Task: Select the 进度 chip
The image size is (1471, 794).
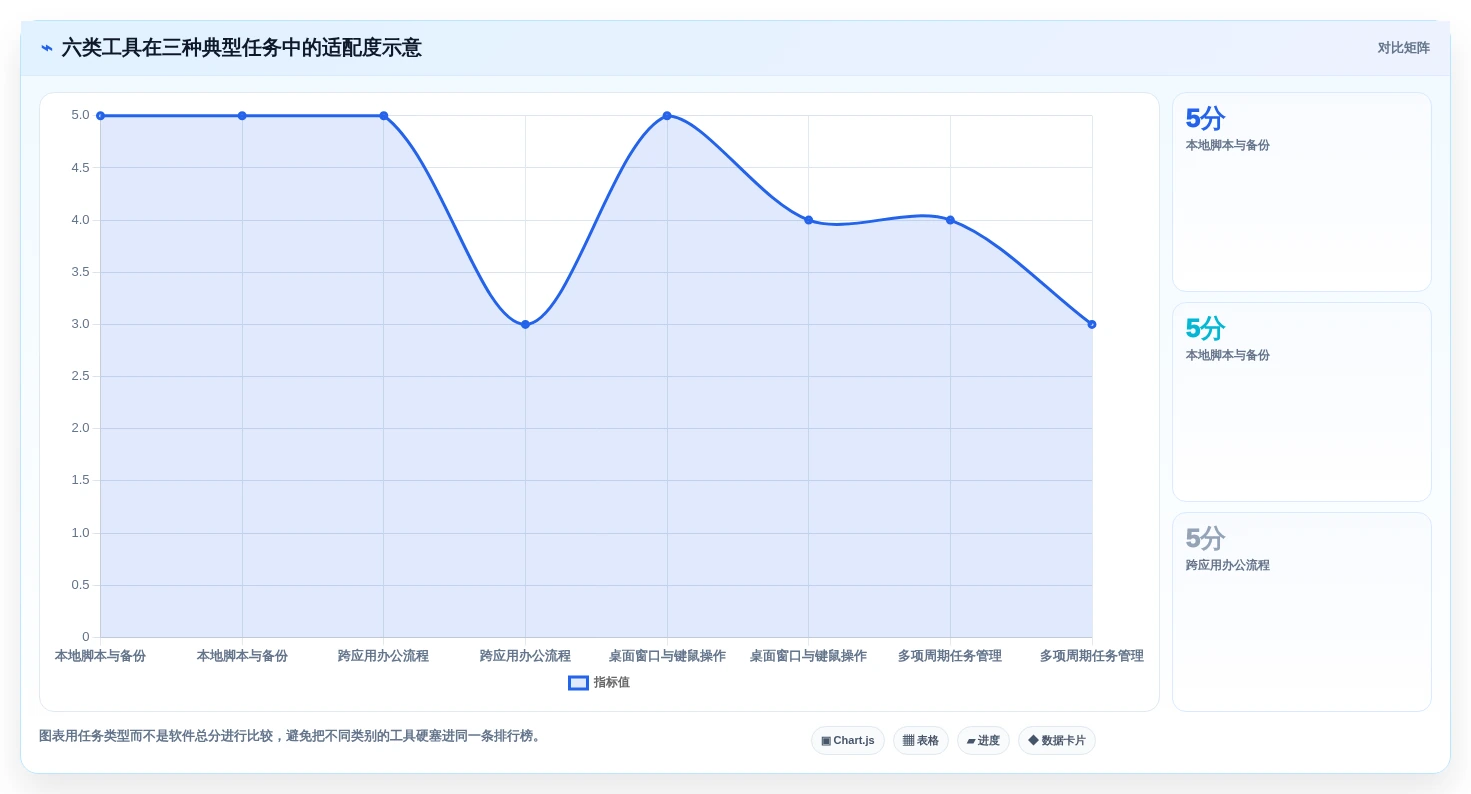Action: coord(983,741)
